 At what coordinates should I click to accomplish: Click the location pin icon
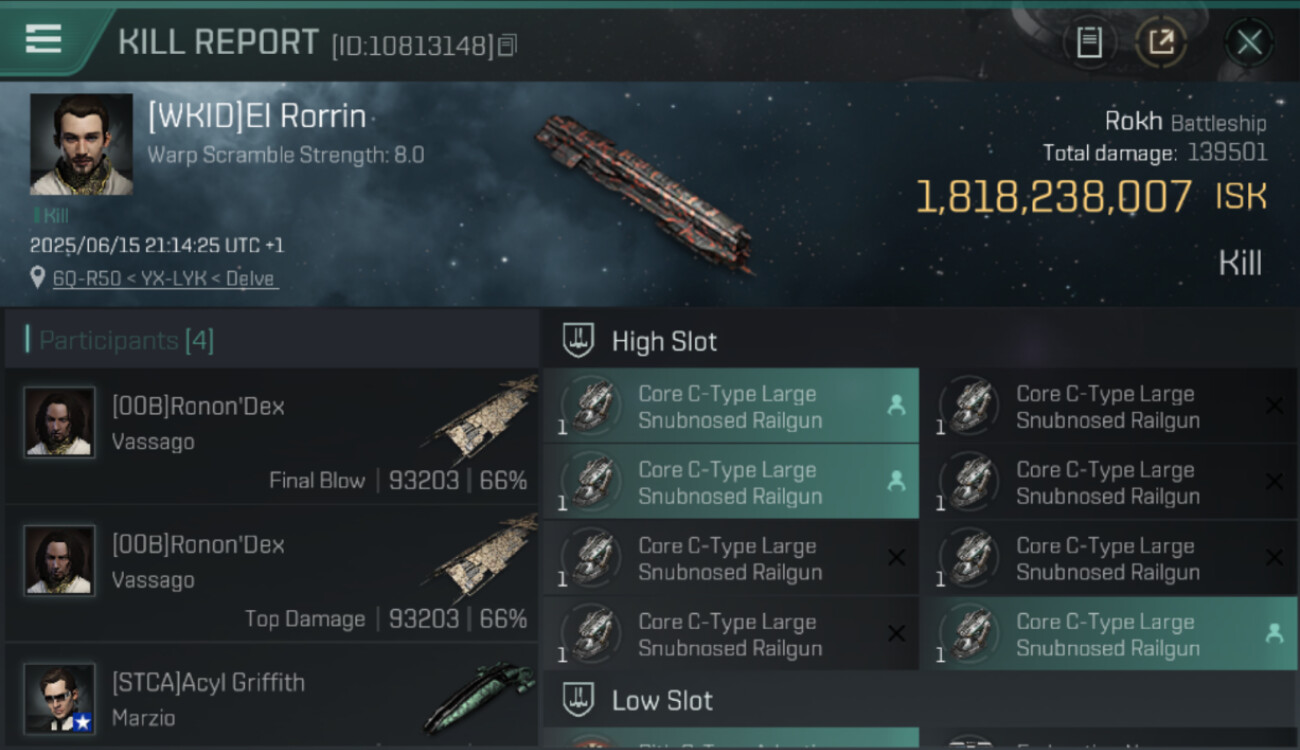click(38, 278)
